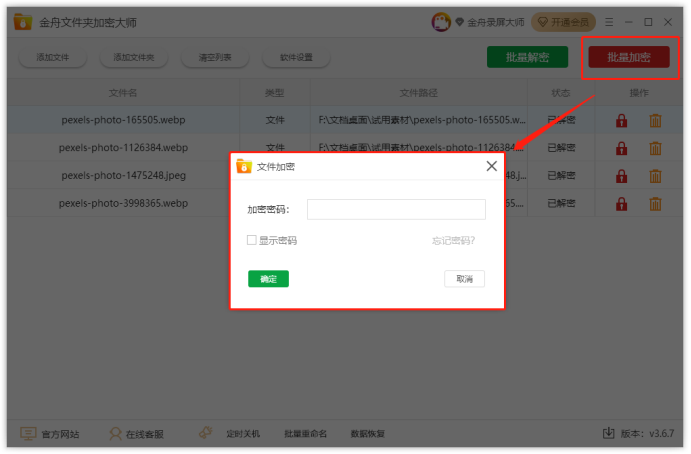
Task: Close the 文件加密 dialog
Action: [x=491, y=166]
